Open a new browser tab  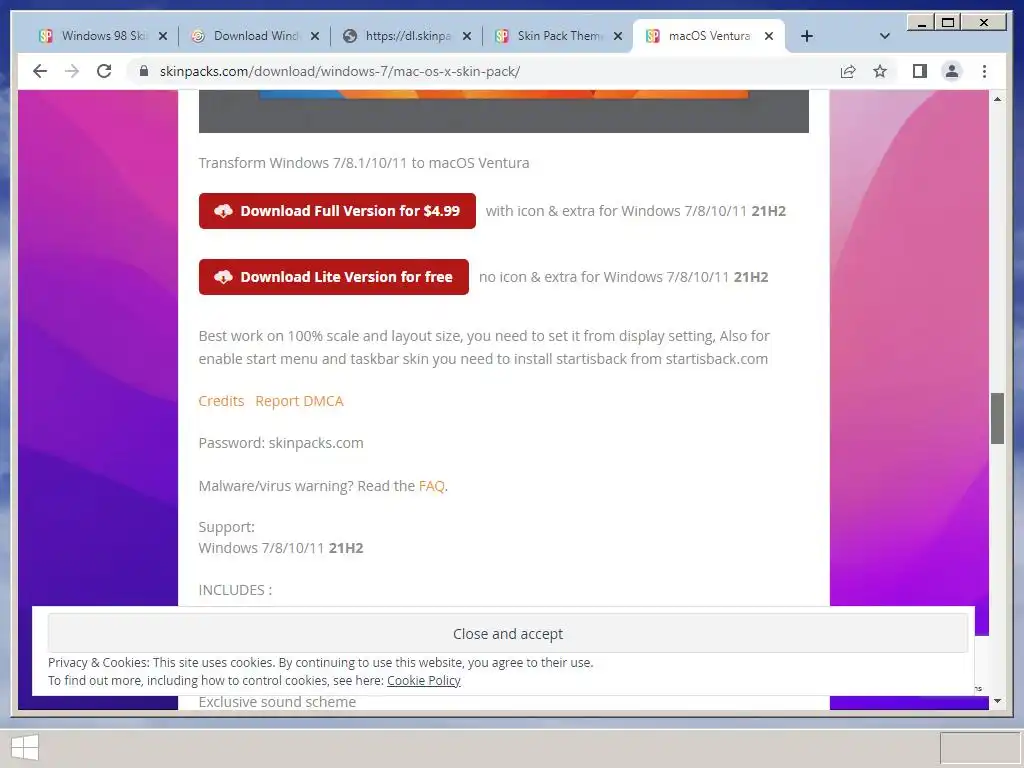click(x=807, y=36)
